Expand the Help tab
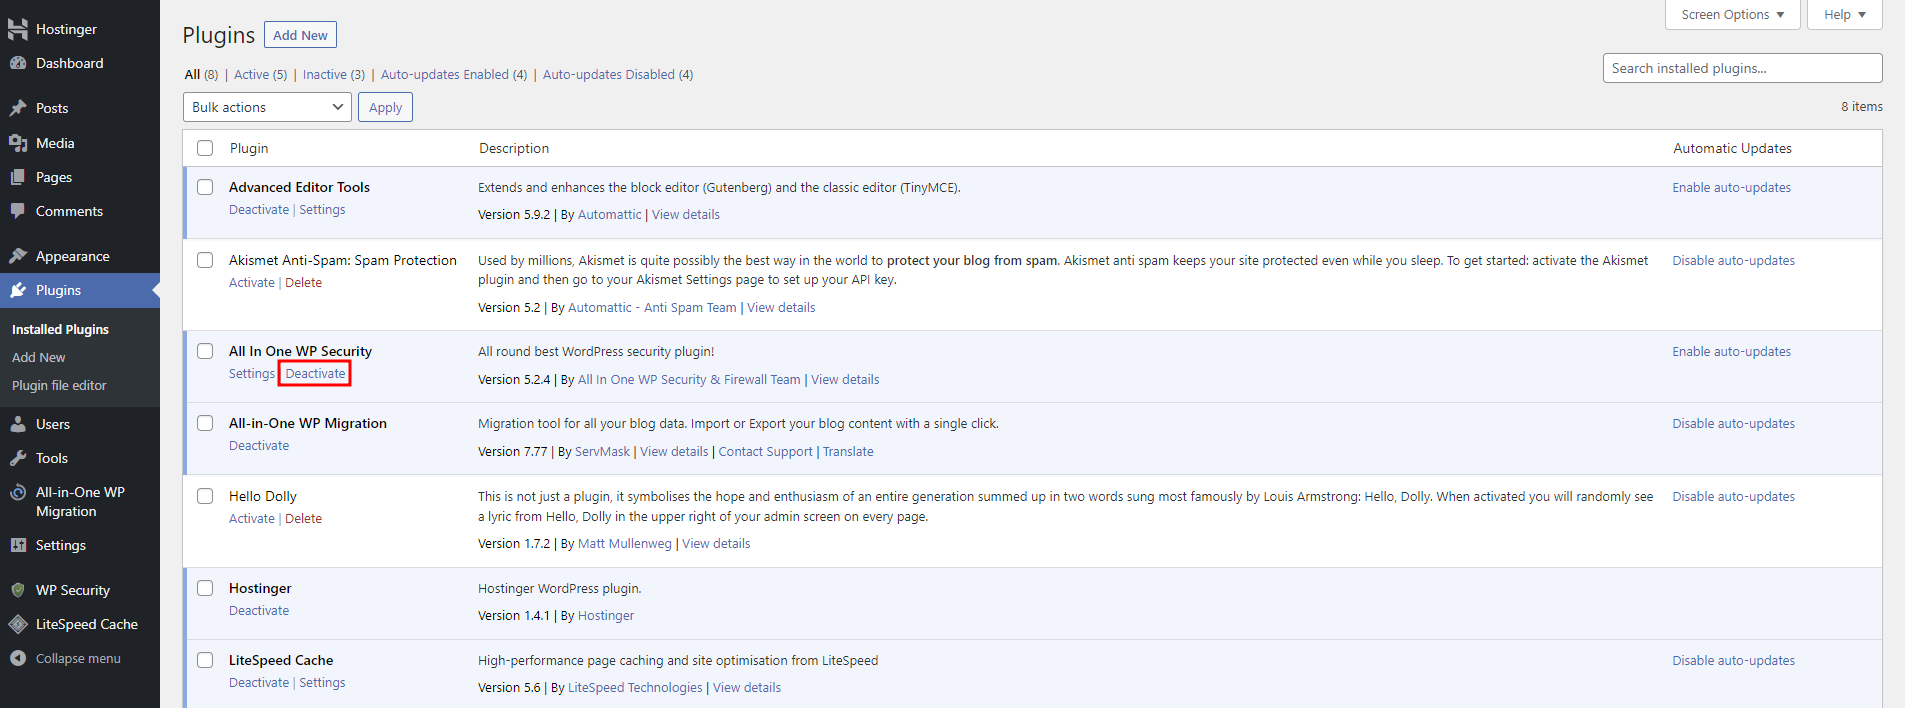The width and height of the screenshot is (1905, 708). 1844,15
